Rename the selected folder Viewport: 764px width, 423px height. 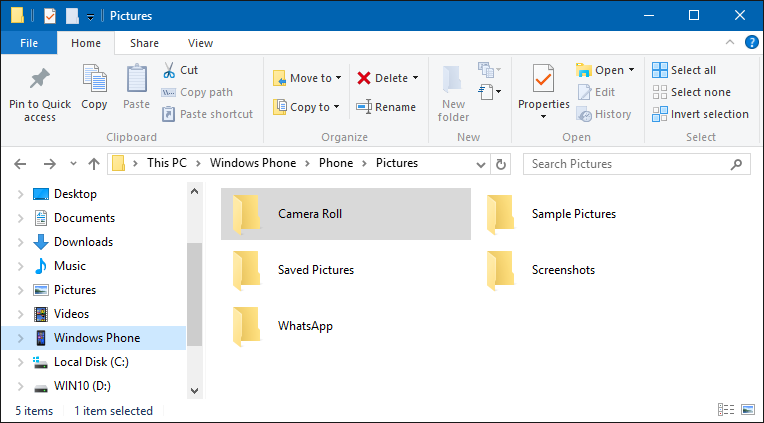pos(386,107)
